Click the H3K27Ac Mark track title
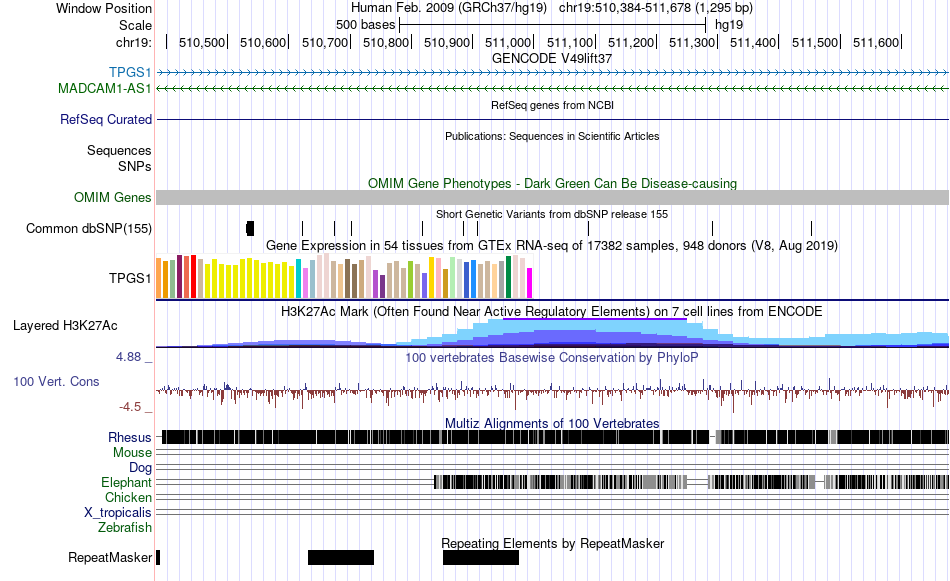 (552, 311)
